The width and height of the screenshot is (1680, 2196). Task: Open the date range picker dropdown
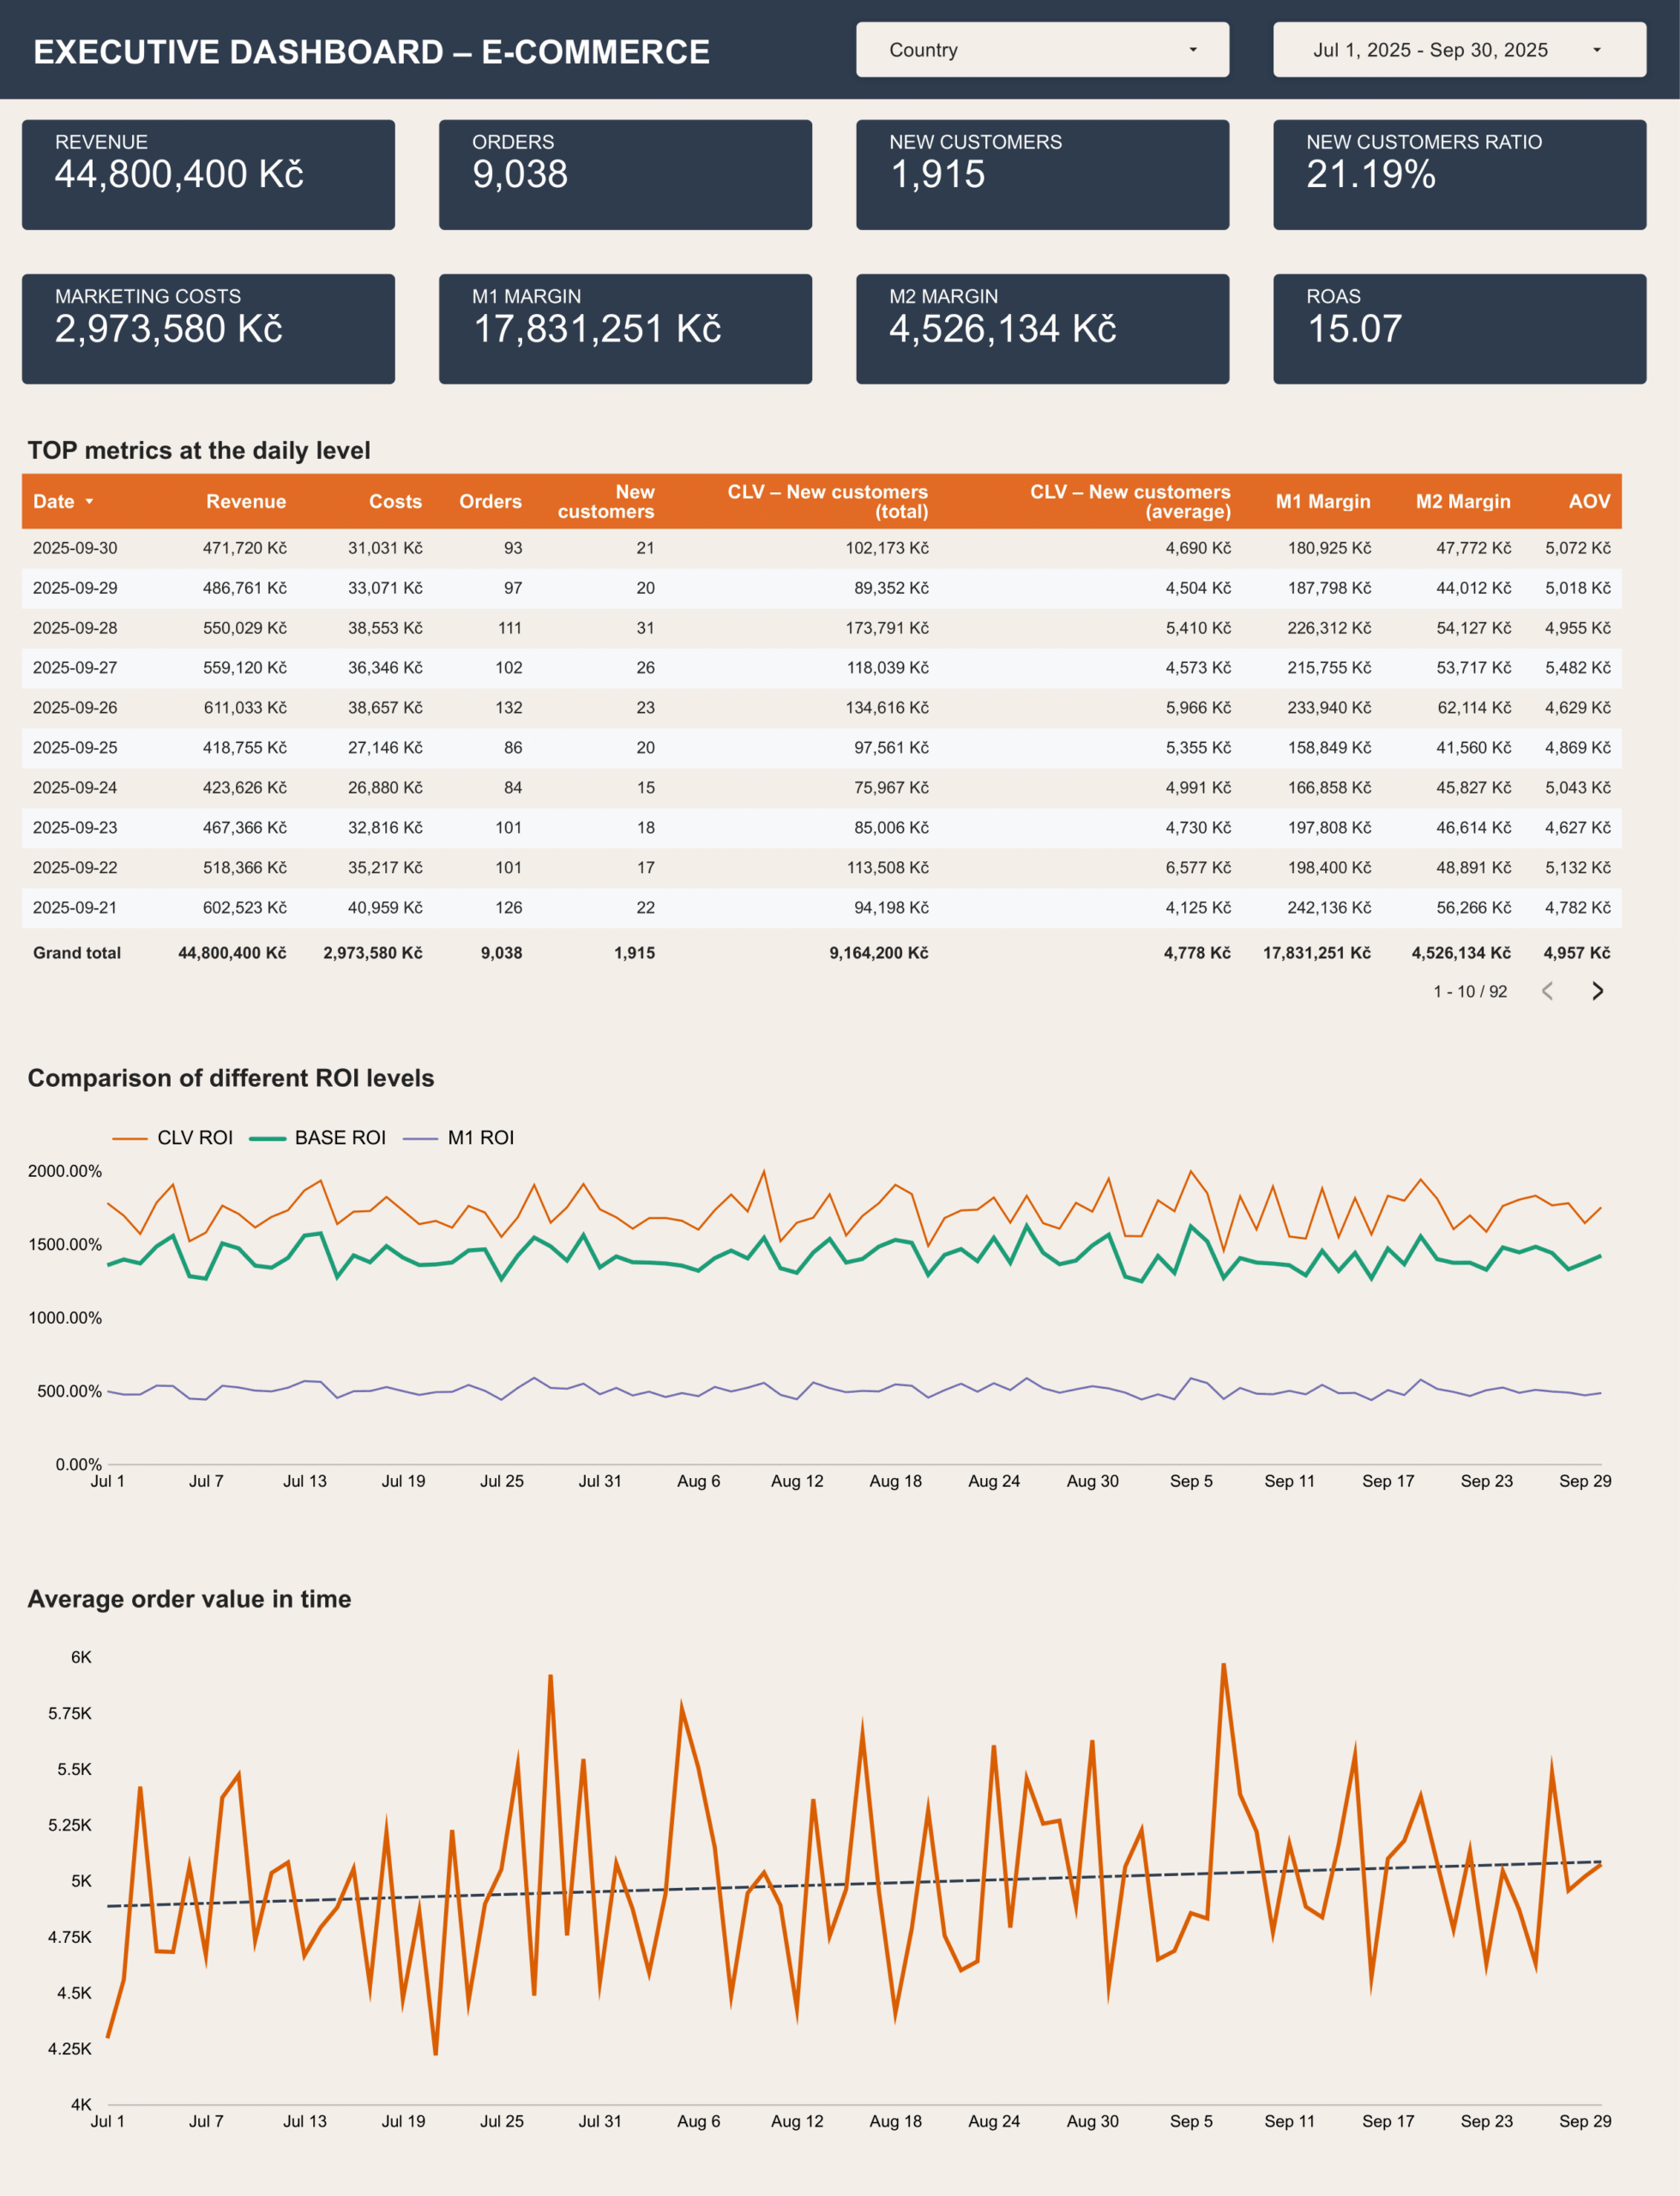(1458, 50)
